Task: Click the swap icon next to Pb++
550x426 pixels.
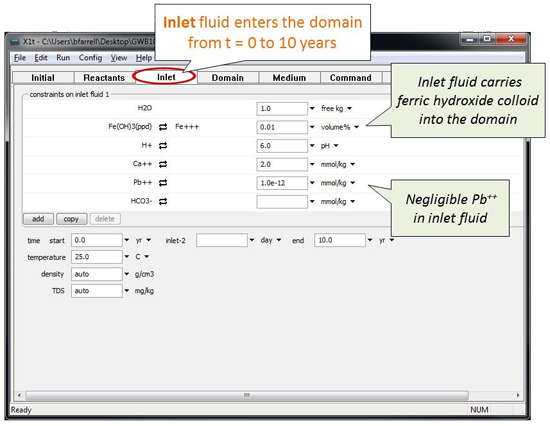Action: click(x=163, y=183)
